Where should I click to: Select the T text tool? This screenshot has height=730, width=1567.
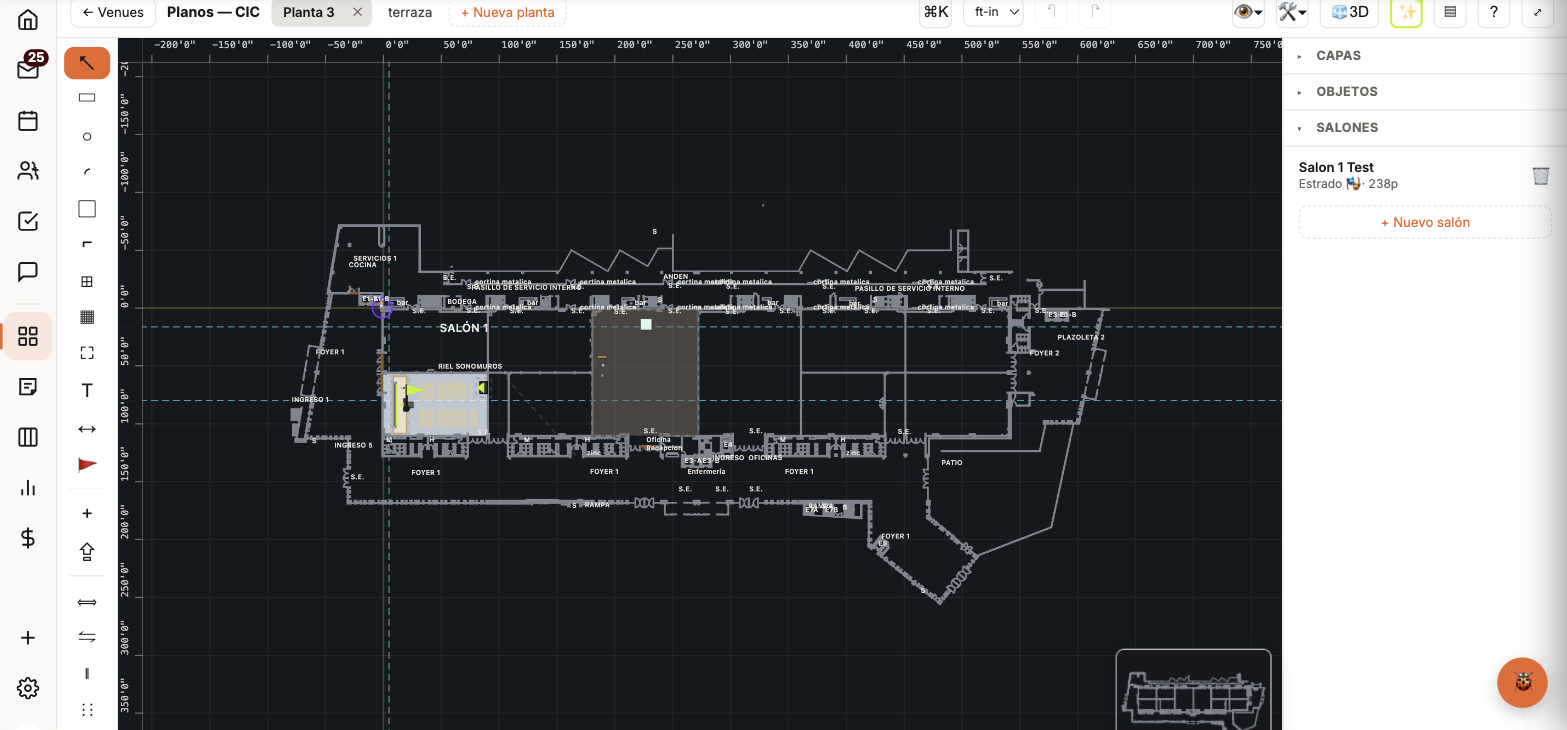87,390
